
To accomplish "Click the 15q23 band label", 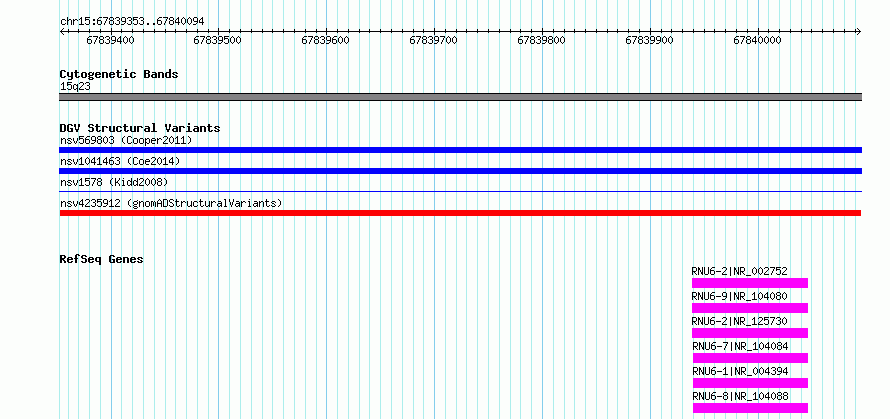I will click(75, 87).
